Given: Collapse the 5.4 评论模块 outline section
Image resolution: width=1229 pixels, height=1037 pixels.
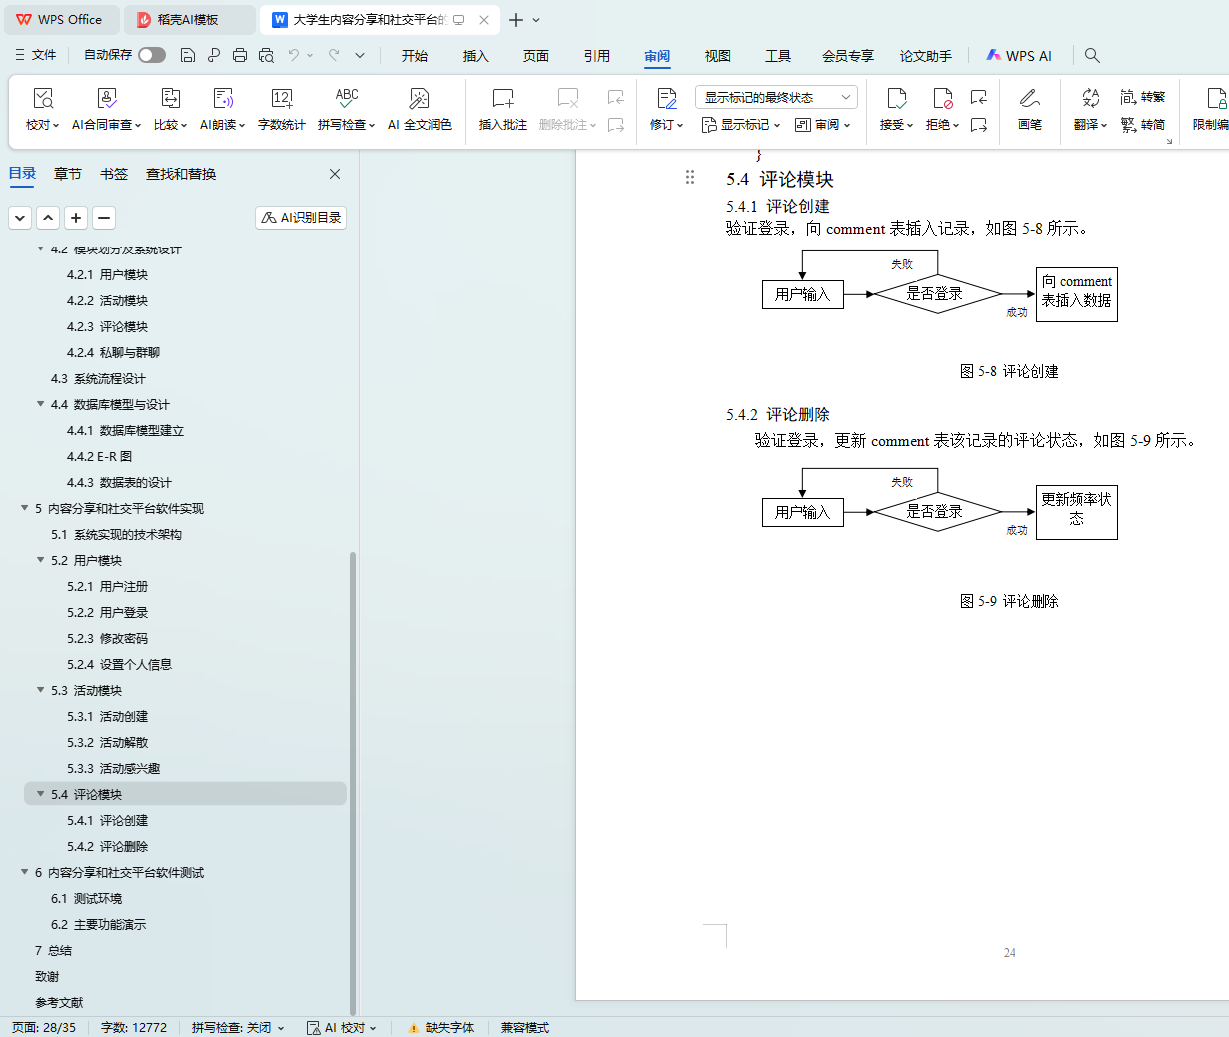Looking at the screenshot, I should (x=41, y=794).
